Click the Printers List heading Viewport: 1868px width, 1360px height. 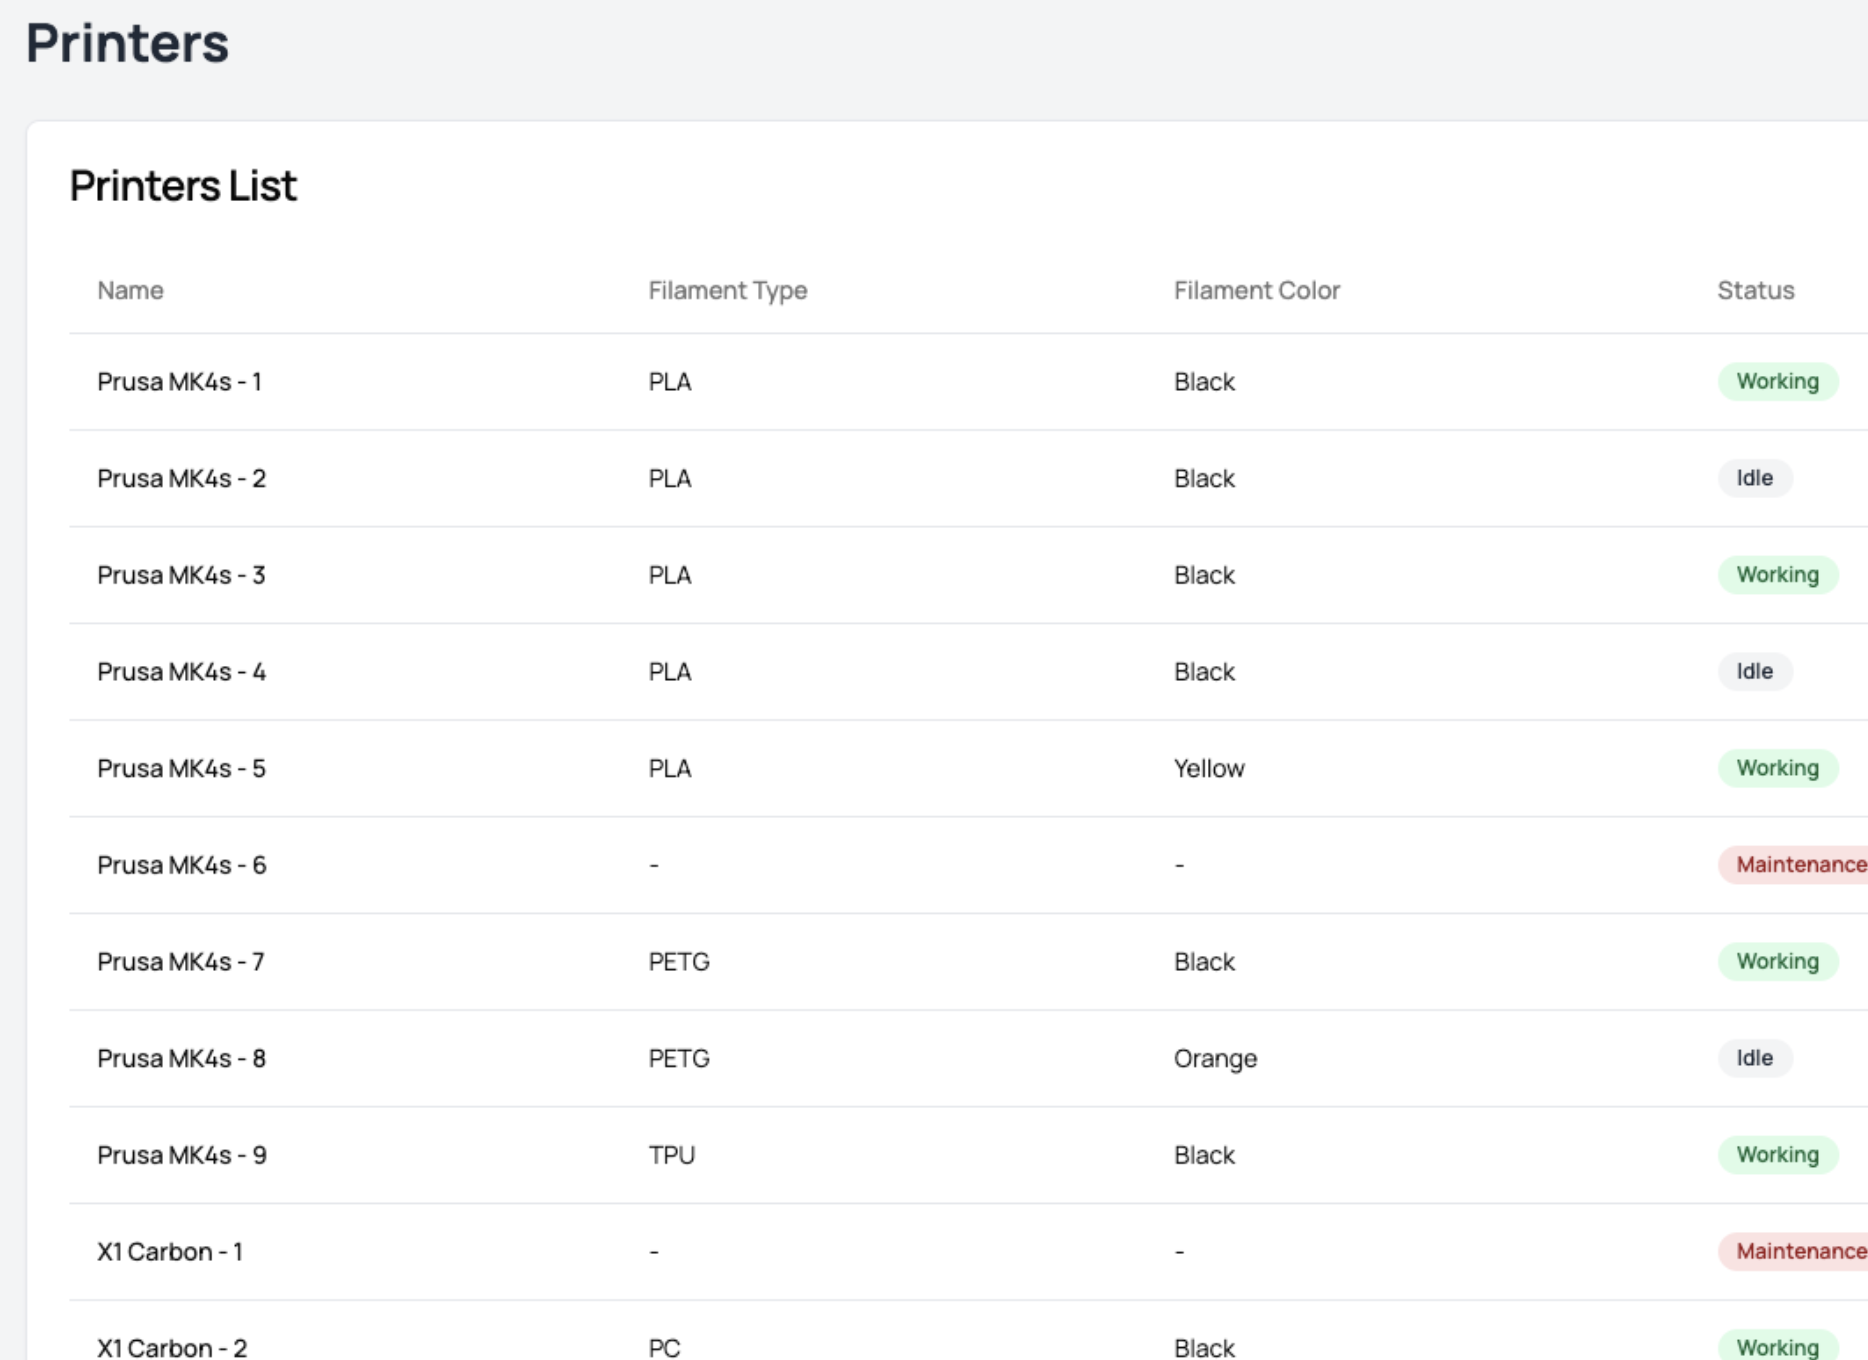183,186
